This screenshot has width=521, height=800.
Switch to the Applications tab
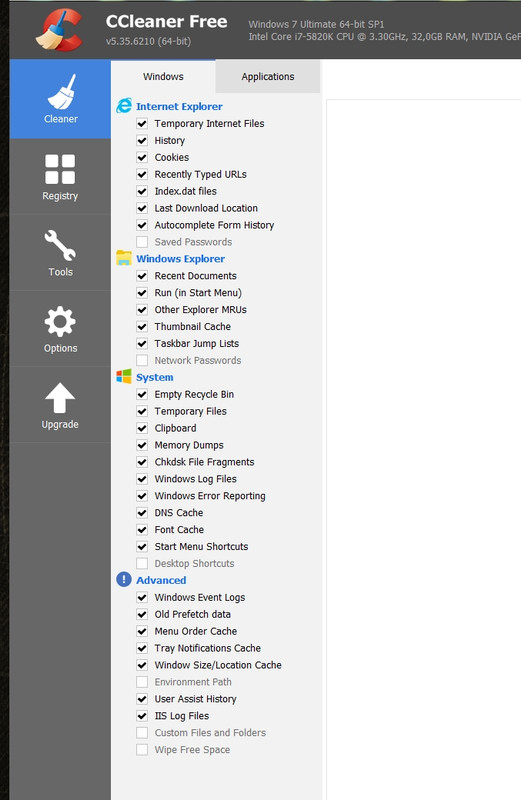[268, 77]
